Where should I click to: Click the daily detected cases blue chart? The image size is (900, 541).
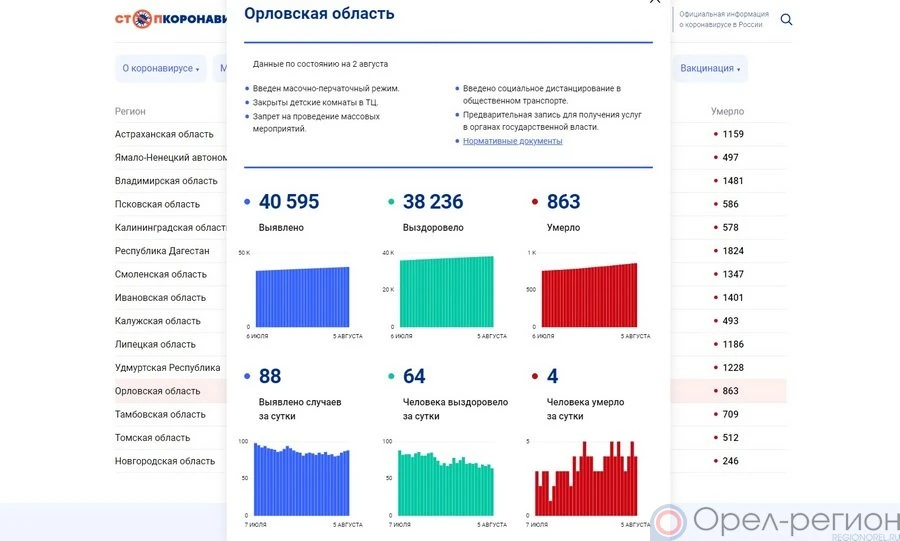[x=301, y=480]
